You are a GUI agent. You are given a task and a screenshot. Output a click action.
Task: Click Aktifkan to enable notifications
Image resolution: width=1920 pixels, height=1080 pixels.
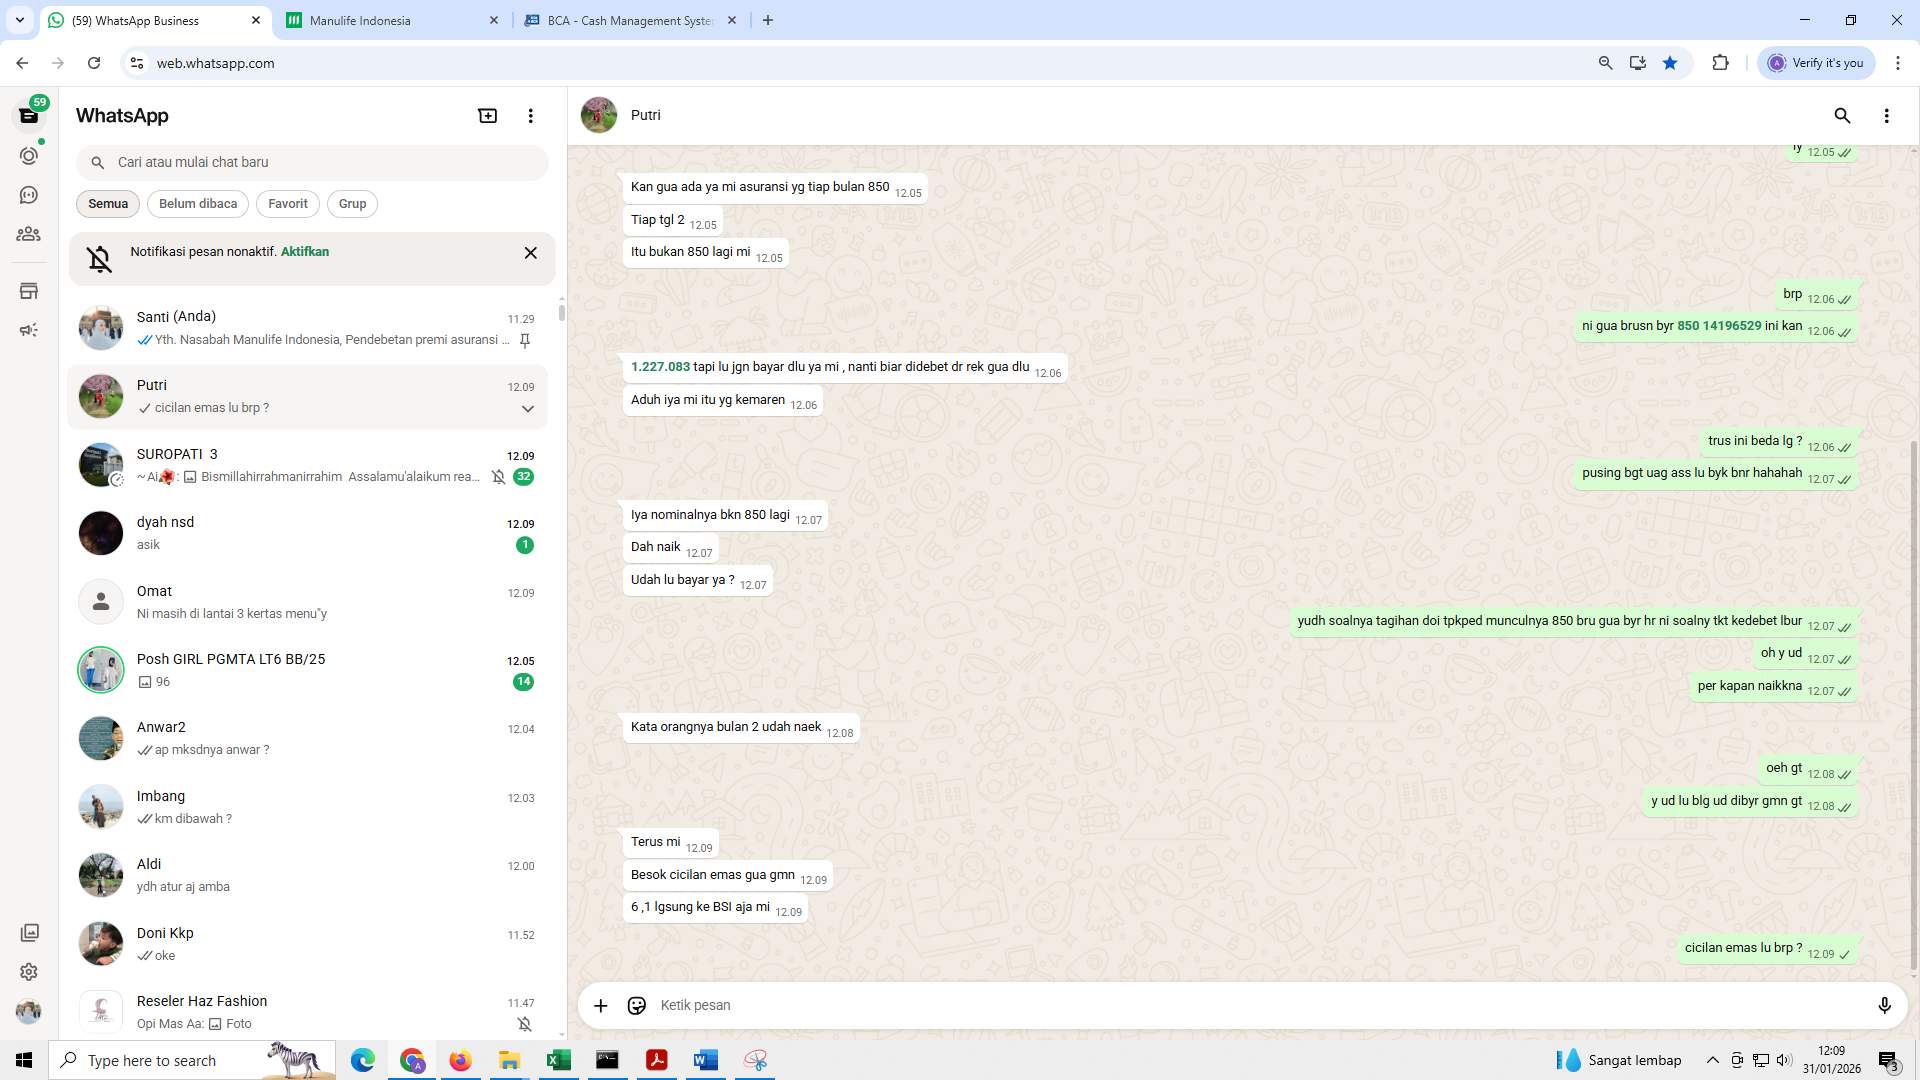point(303,251)
